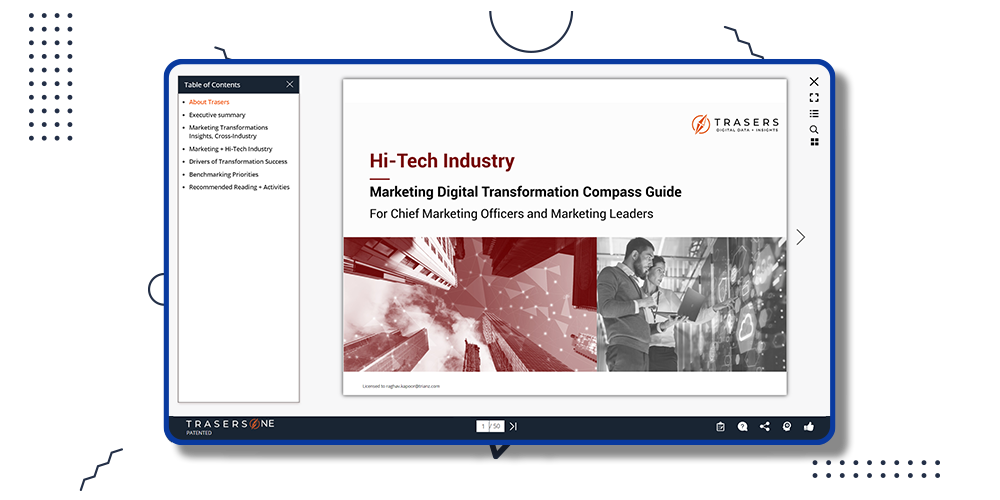Viewport: 1000px width, 500px height.
Task: Click the page number input field
Action: 483,426
